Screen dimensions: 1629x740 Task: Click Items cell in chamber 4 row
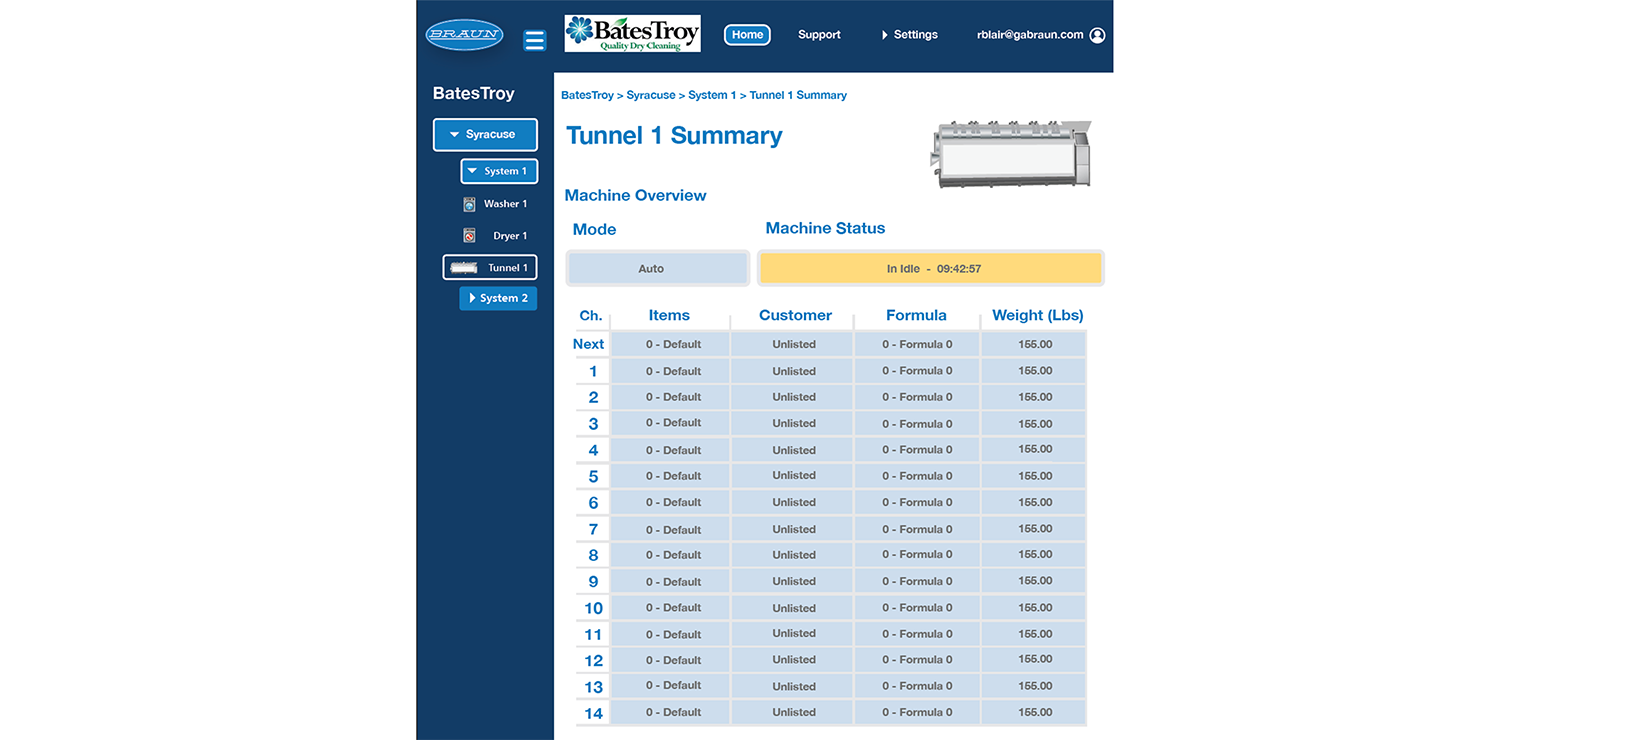point(671,450)
